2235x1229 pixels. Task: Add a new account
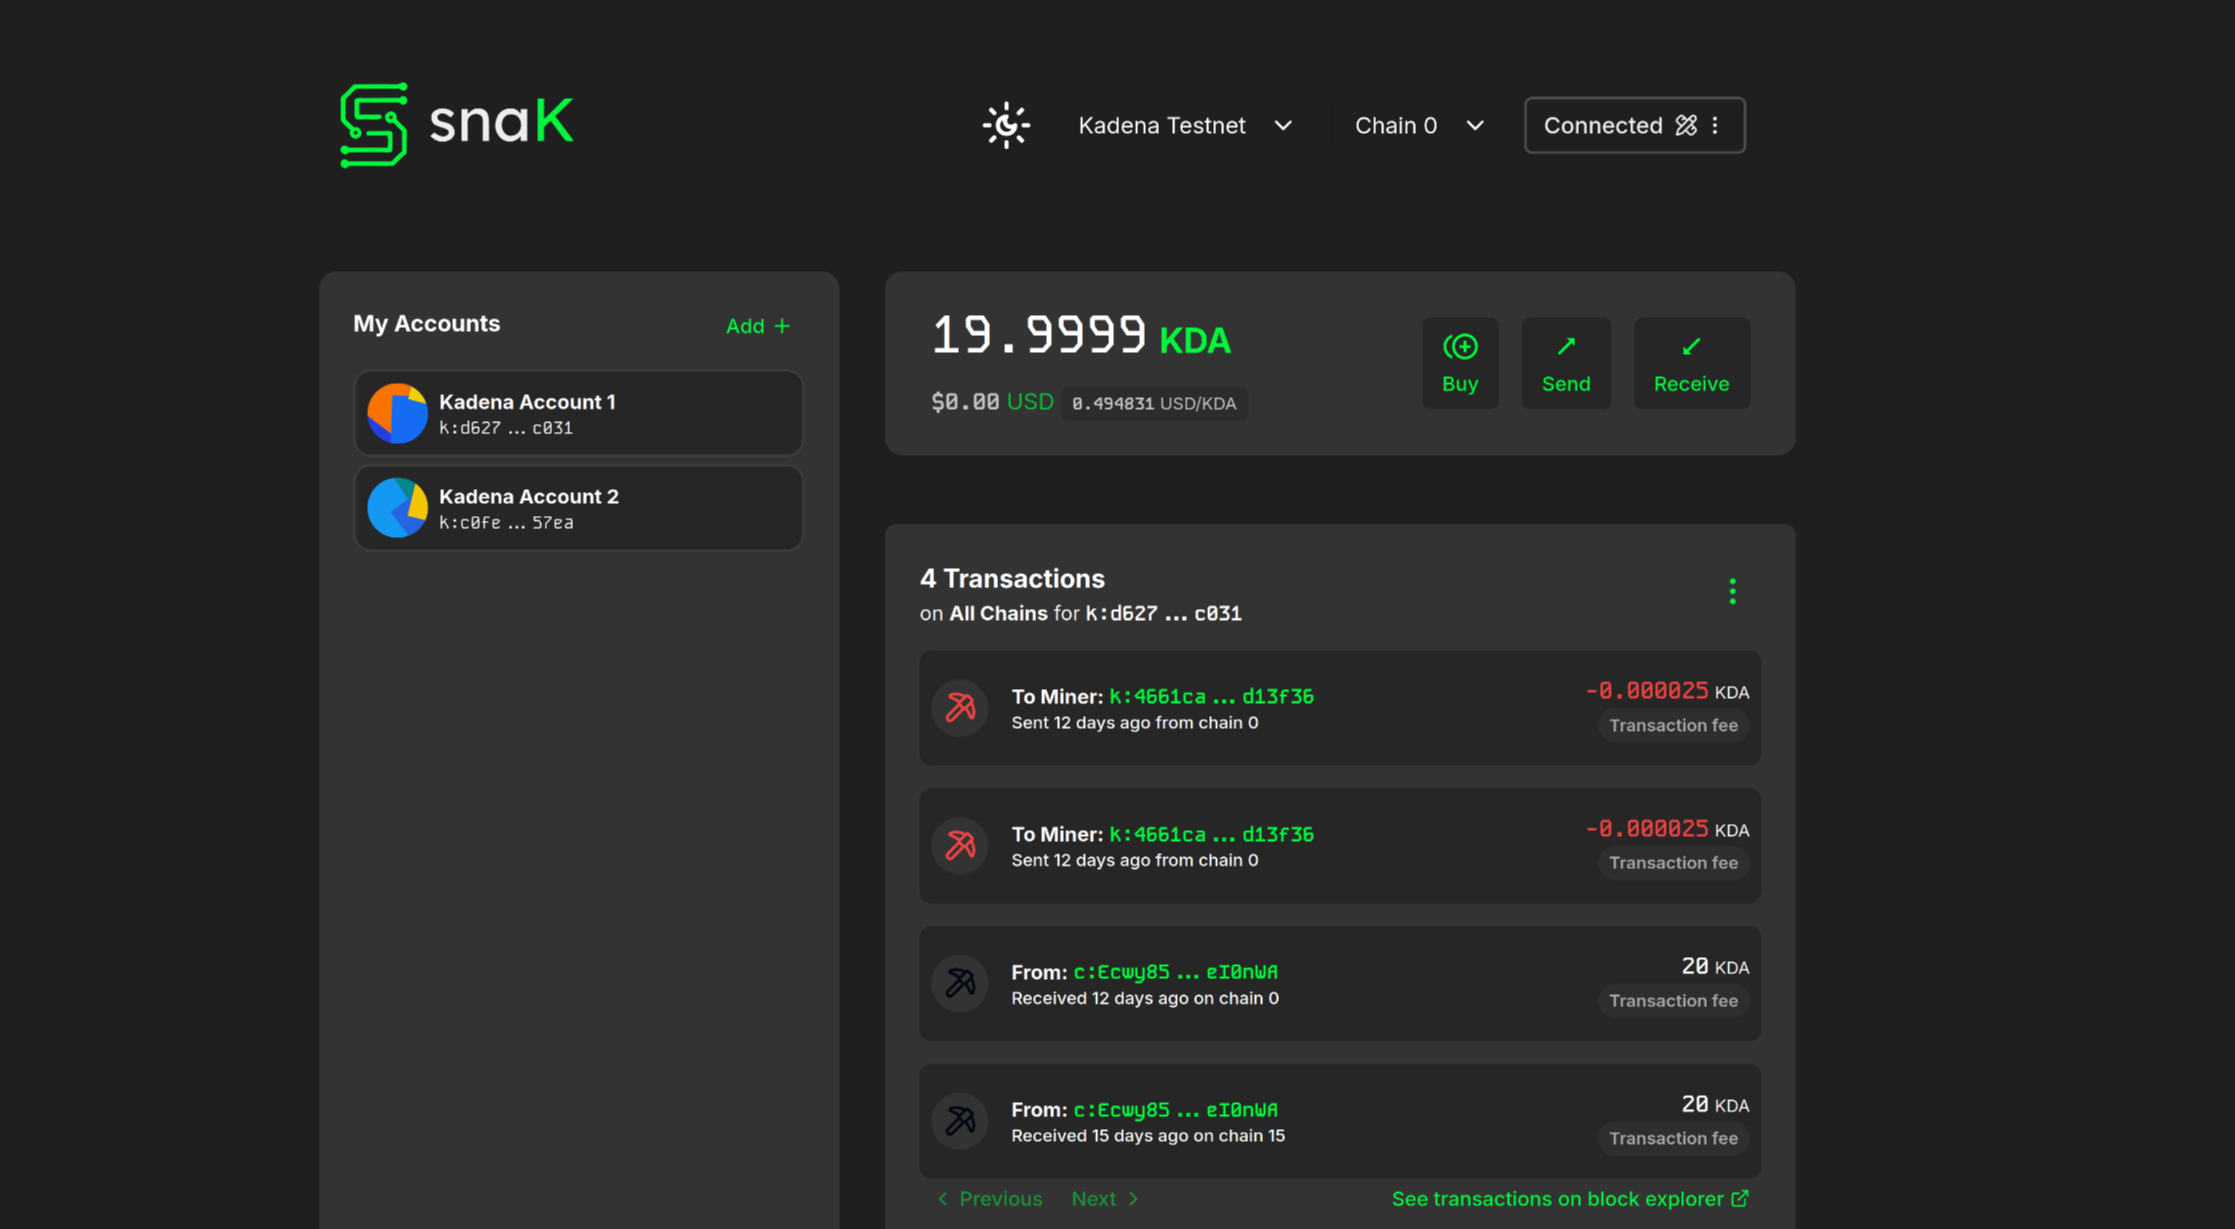(758, 326)
